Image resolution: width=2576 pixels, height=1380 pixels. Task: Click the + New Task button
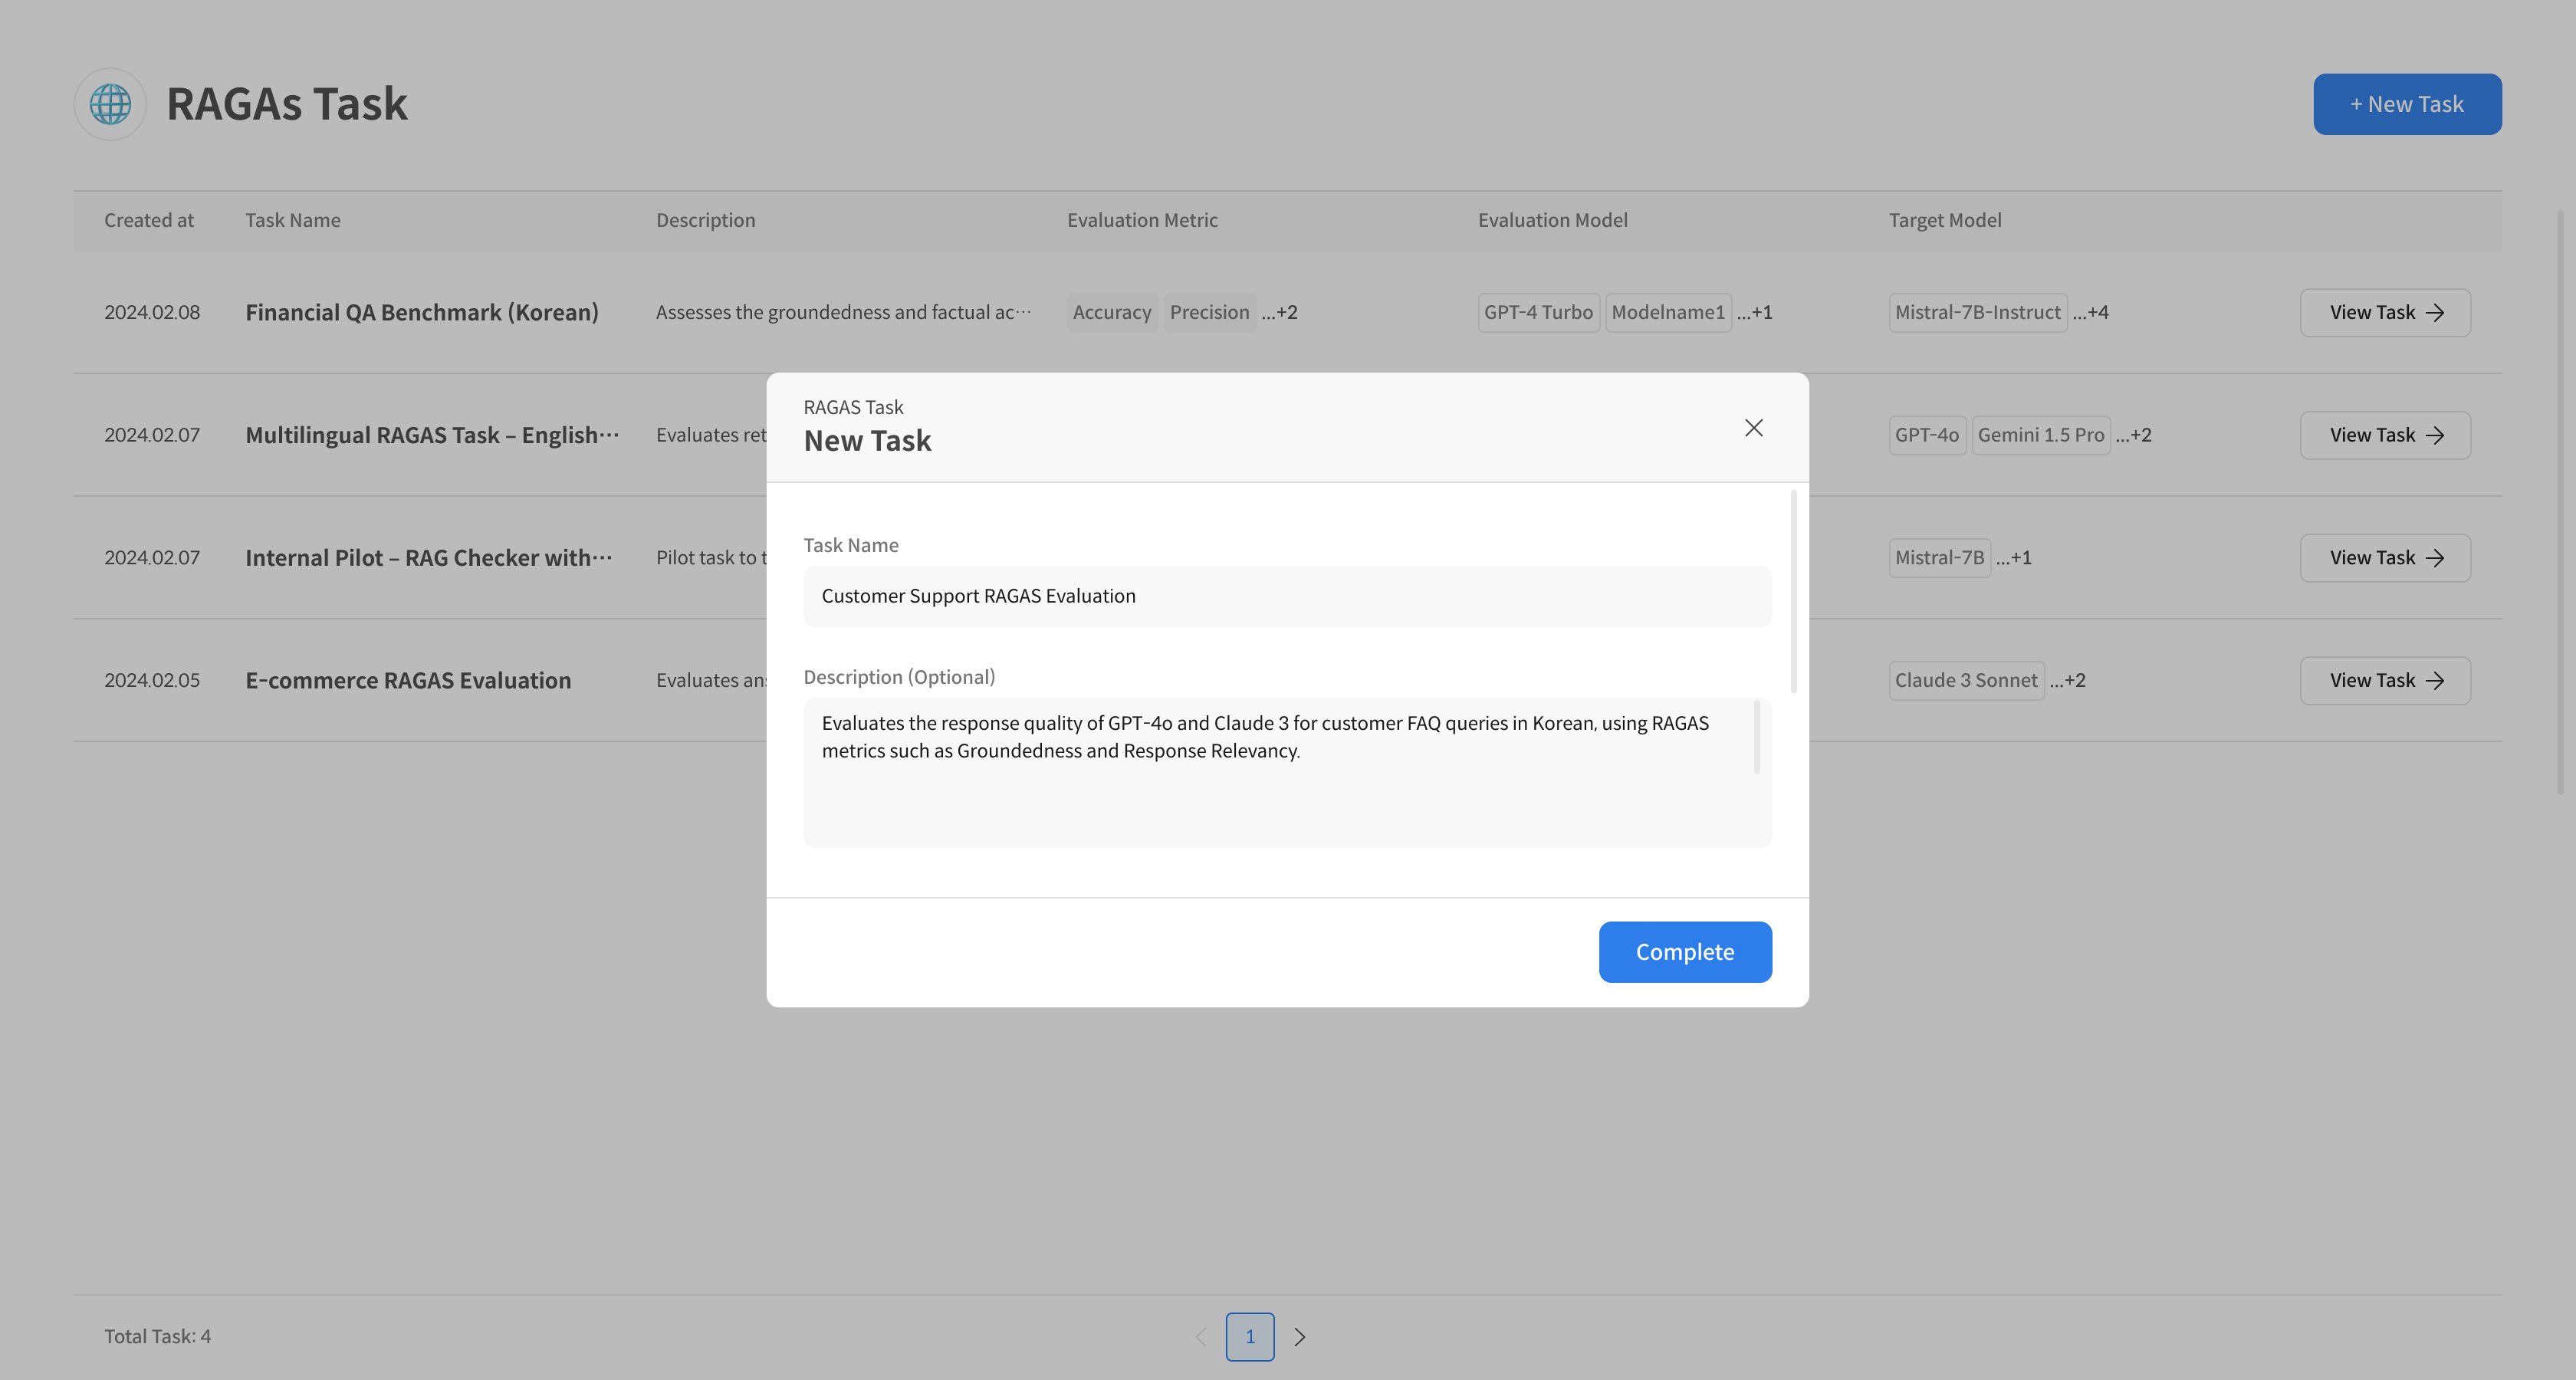[2406, 104]
